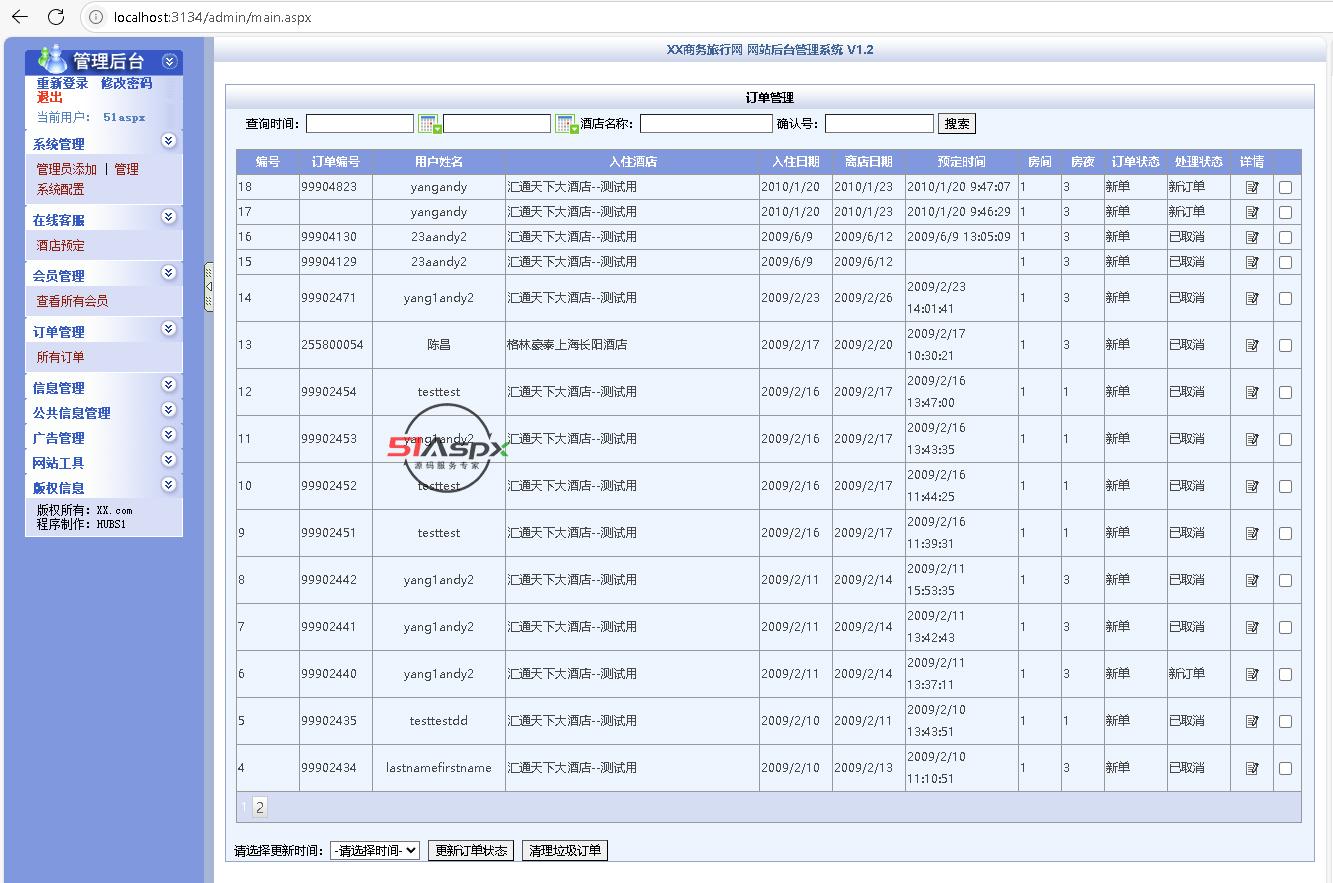Tick checkbox for order 99902471
Viewport: 1333px width, 883px height.
[x=1285, y=298]
